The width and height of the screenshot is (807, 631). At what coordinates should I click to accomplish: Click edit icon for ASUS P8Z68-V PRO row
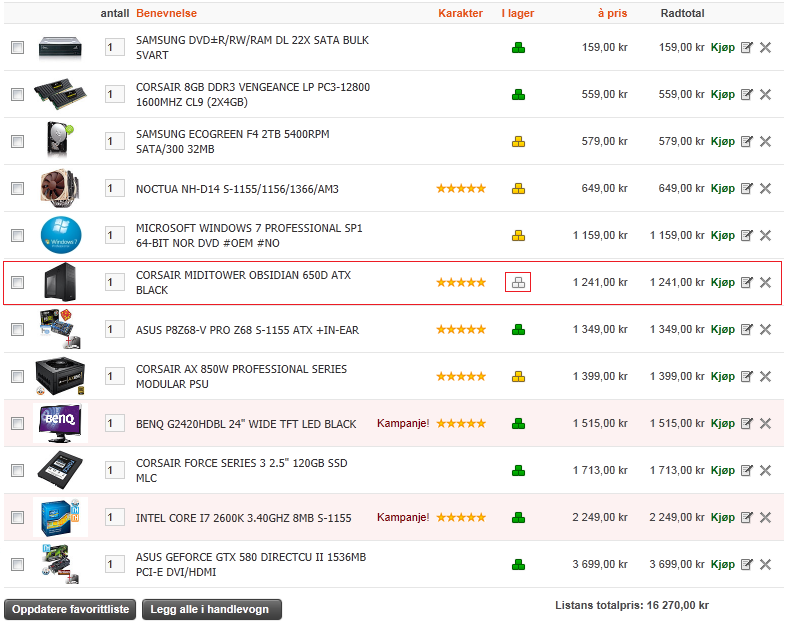[746, 329]
